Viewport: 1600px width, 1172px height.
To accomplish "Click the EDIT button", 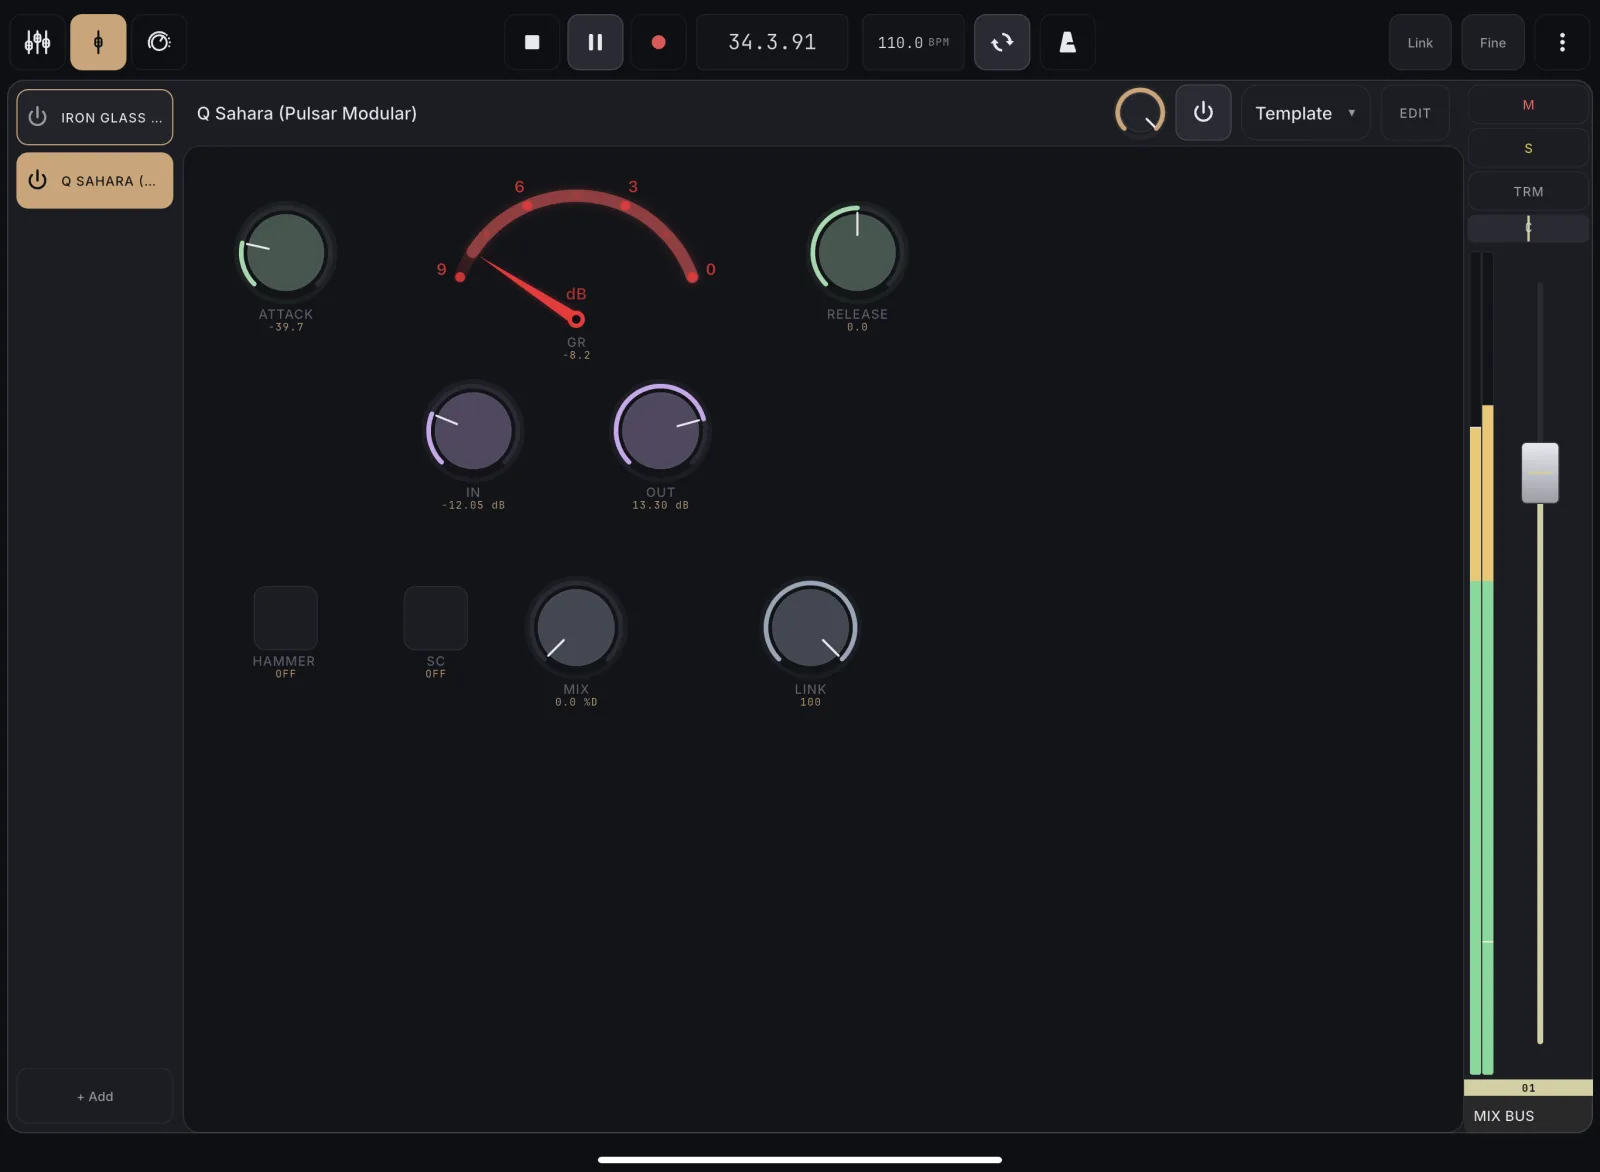I will [1415, 113].
